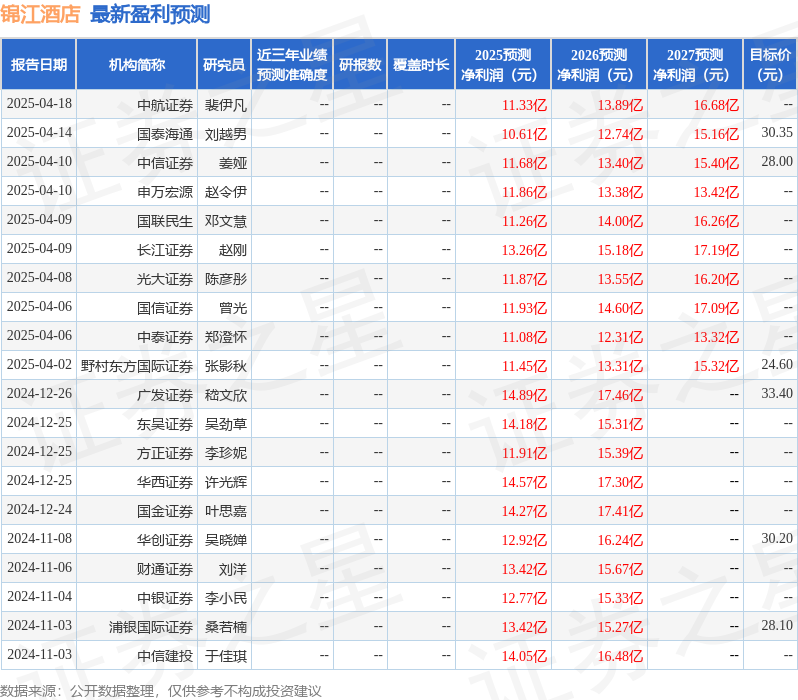Select the 机构简称 column header
This screenshot has width=798, height=700.
(136, 65)
